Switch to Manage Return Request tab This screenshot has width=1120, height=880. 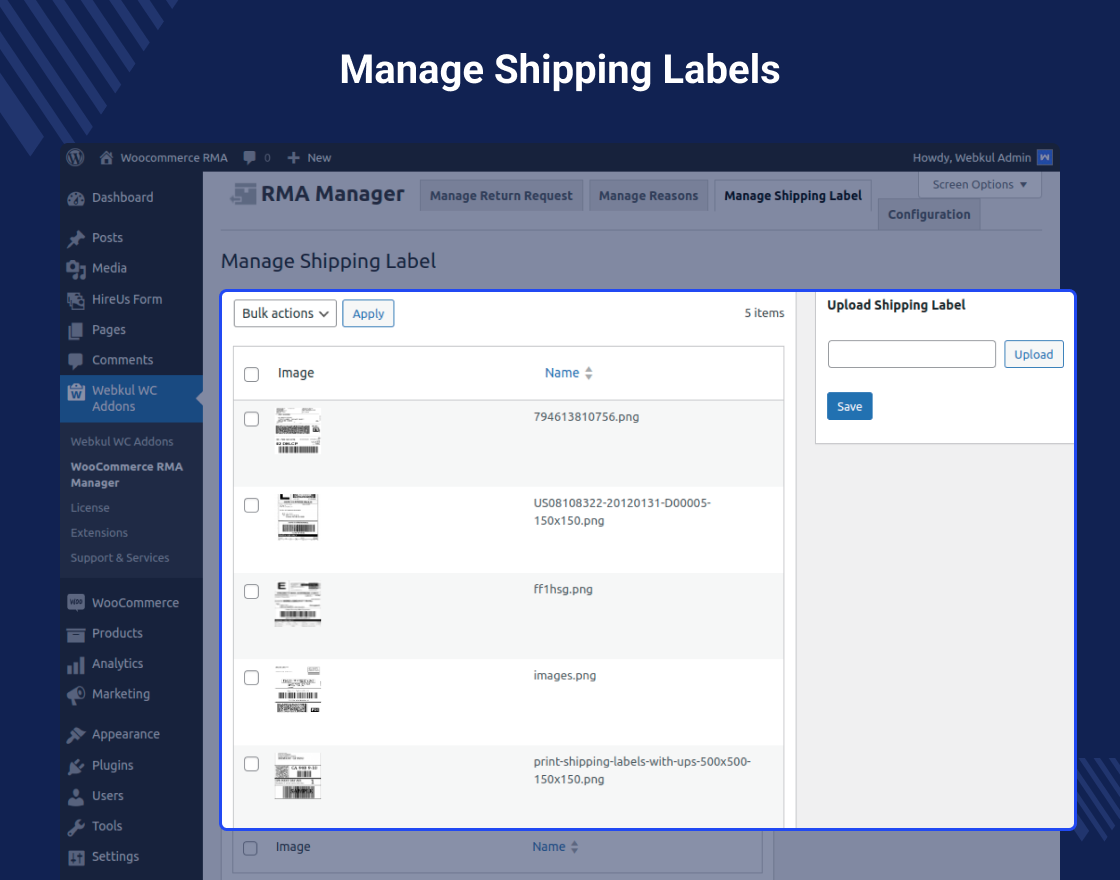tap(501, 196)
